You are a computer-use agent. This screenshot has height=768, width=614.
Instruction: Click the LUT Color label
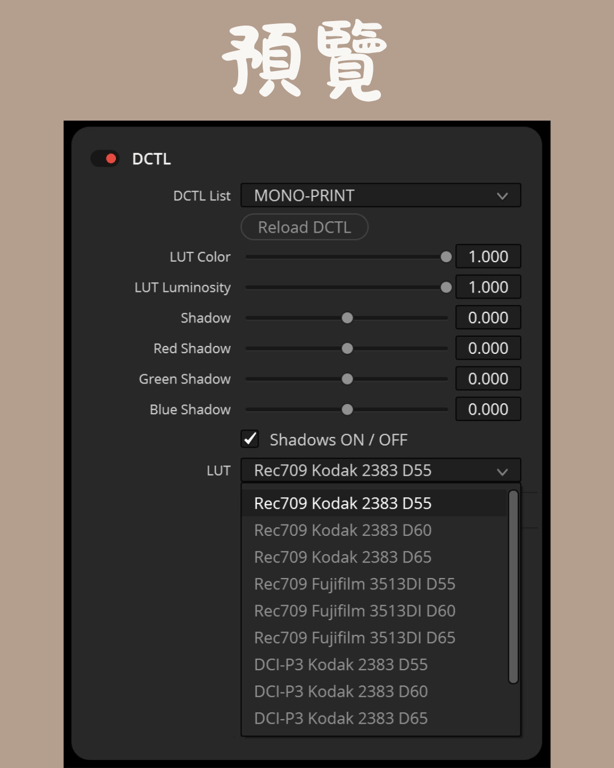point(200,257)
